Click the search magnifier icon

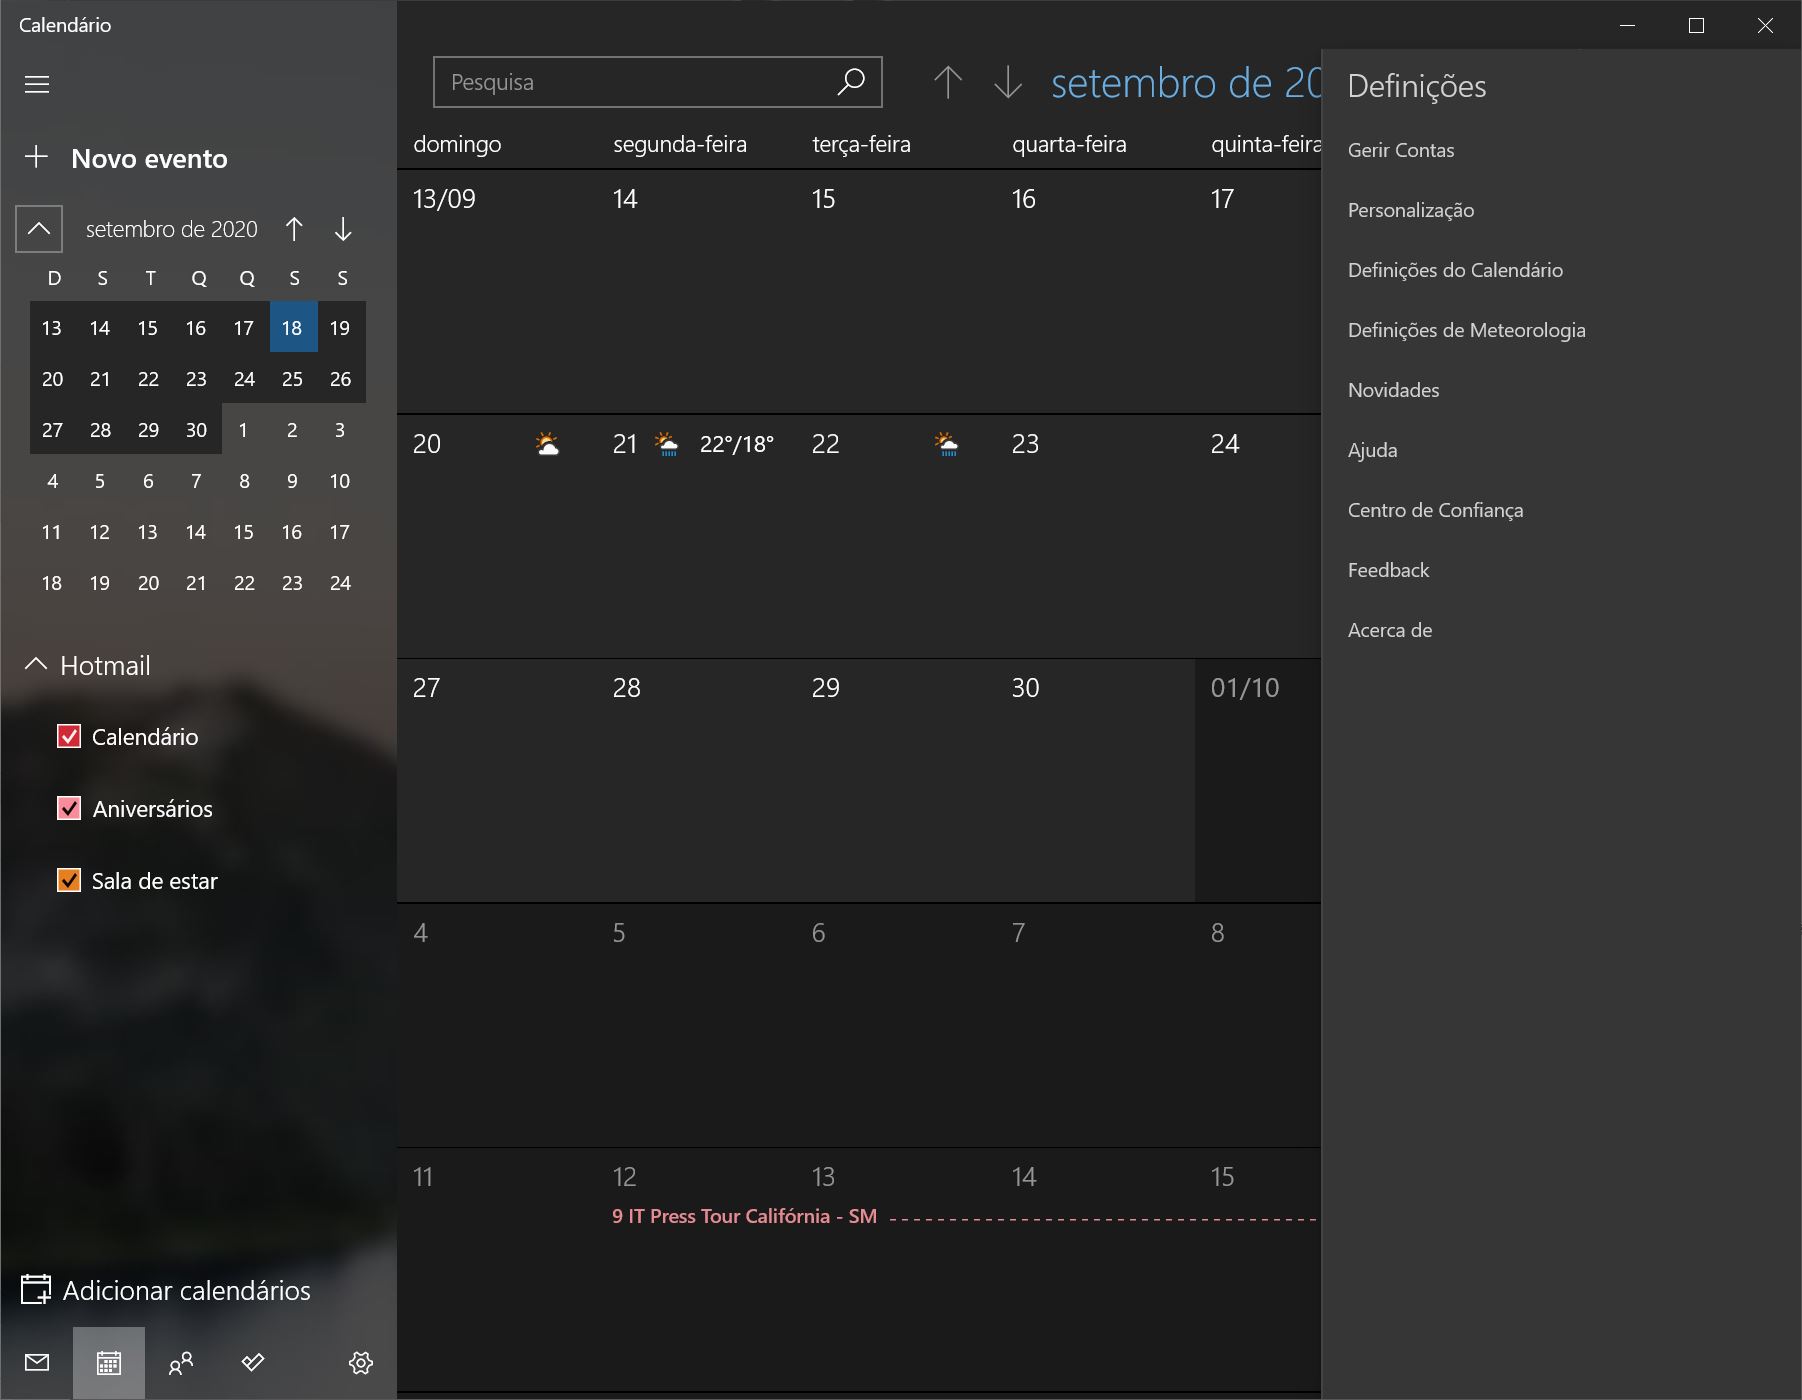click(851, 82)
